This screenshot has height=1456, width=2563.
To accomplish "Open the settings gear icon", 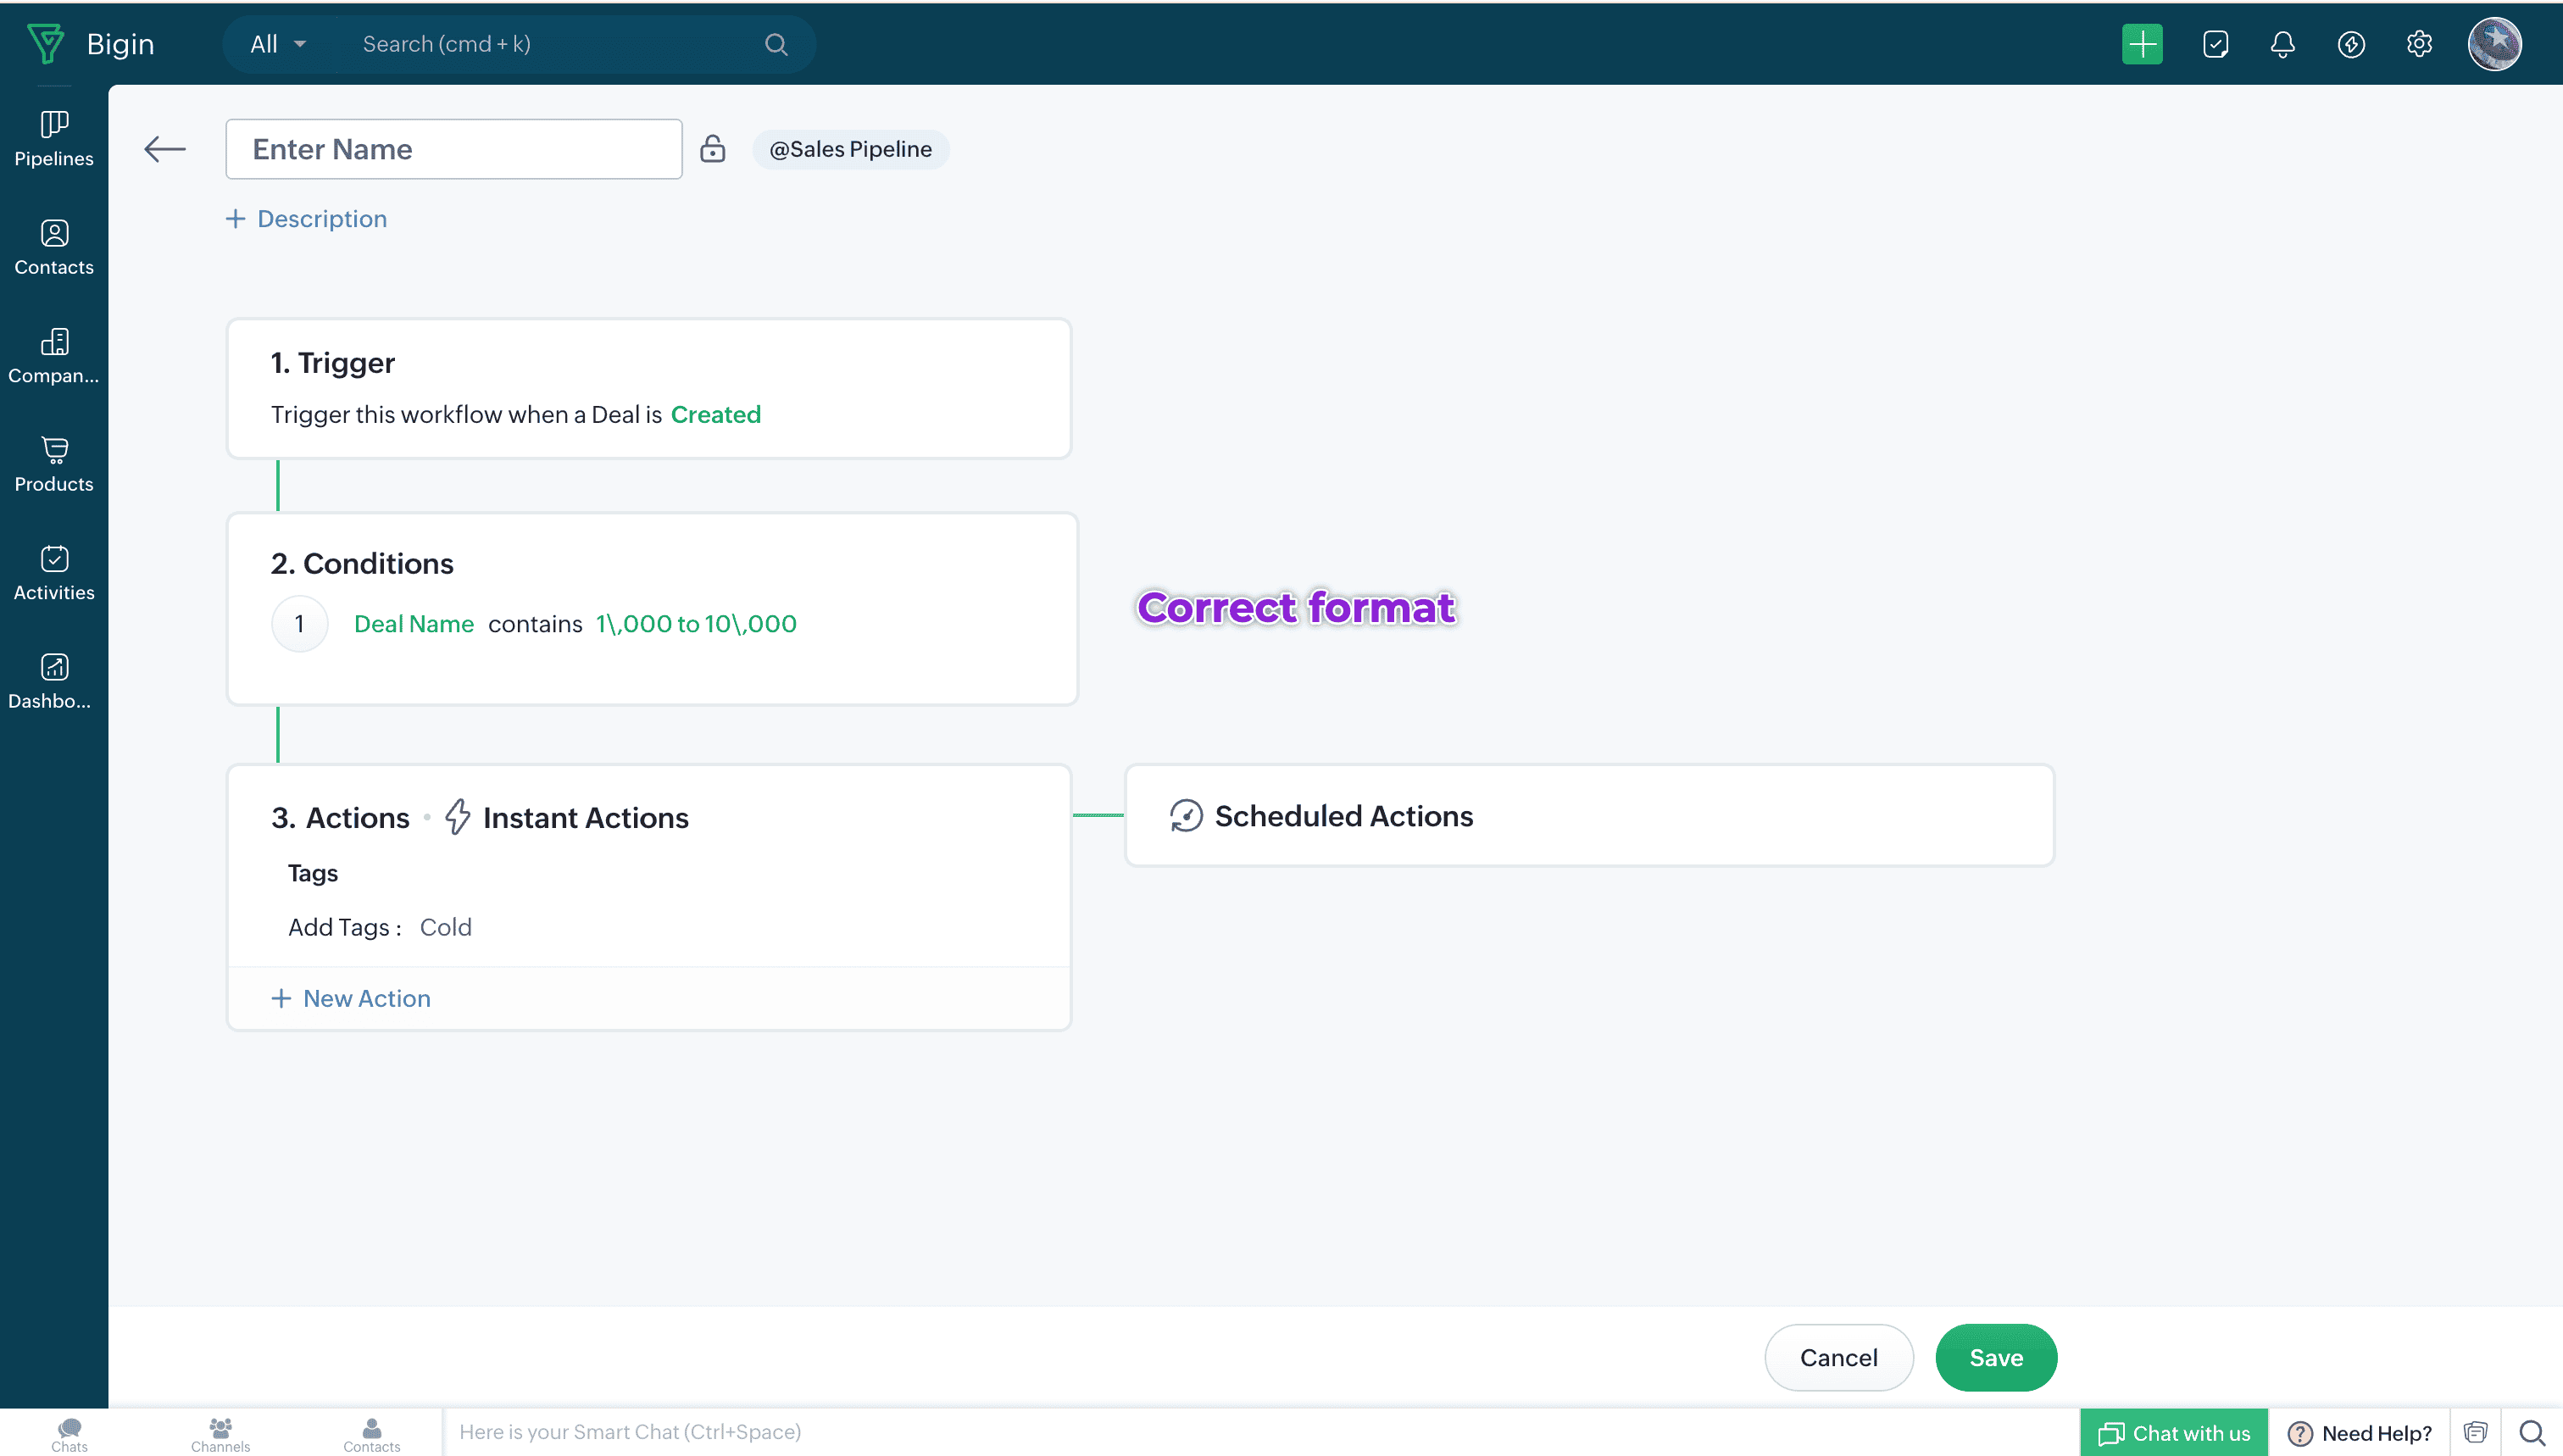I will tap(2418, 44).
